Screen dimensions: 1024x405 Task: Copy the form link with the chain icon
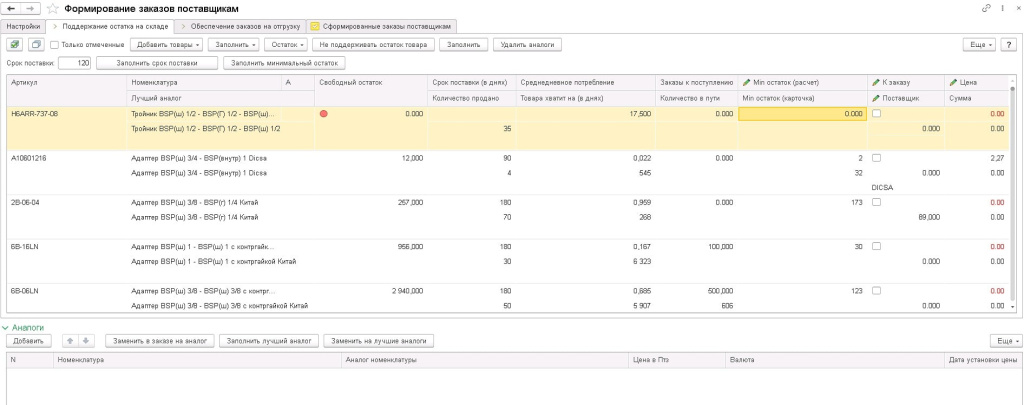(987, 8)
